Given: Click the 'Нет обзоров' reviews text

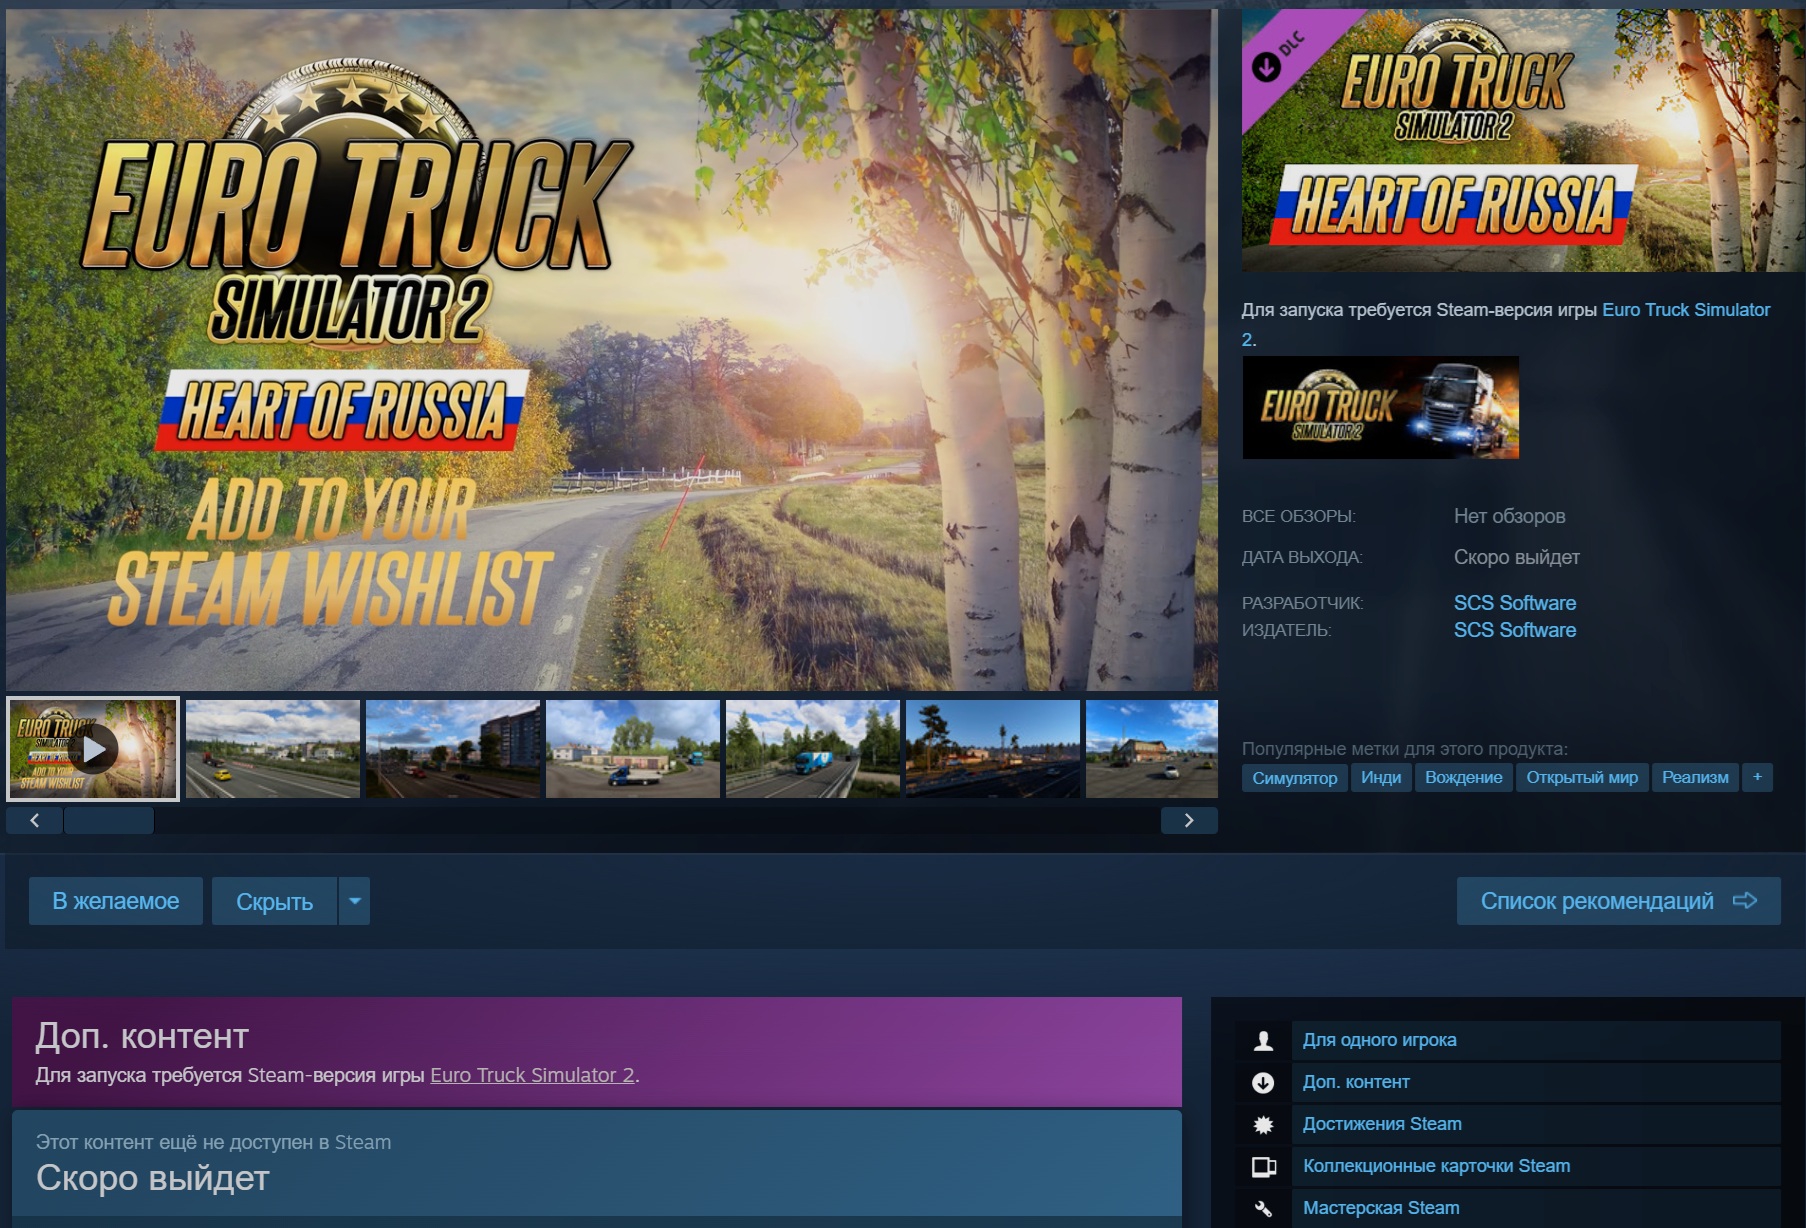Looking at the screenshot, I should pos(1509,516).
